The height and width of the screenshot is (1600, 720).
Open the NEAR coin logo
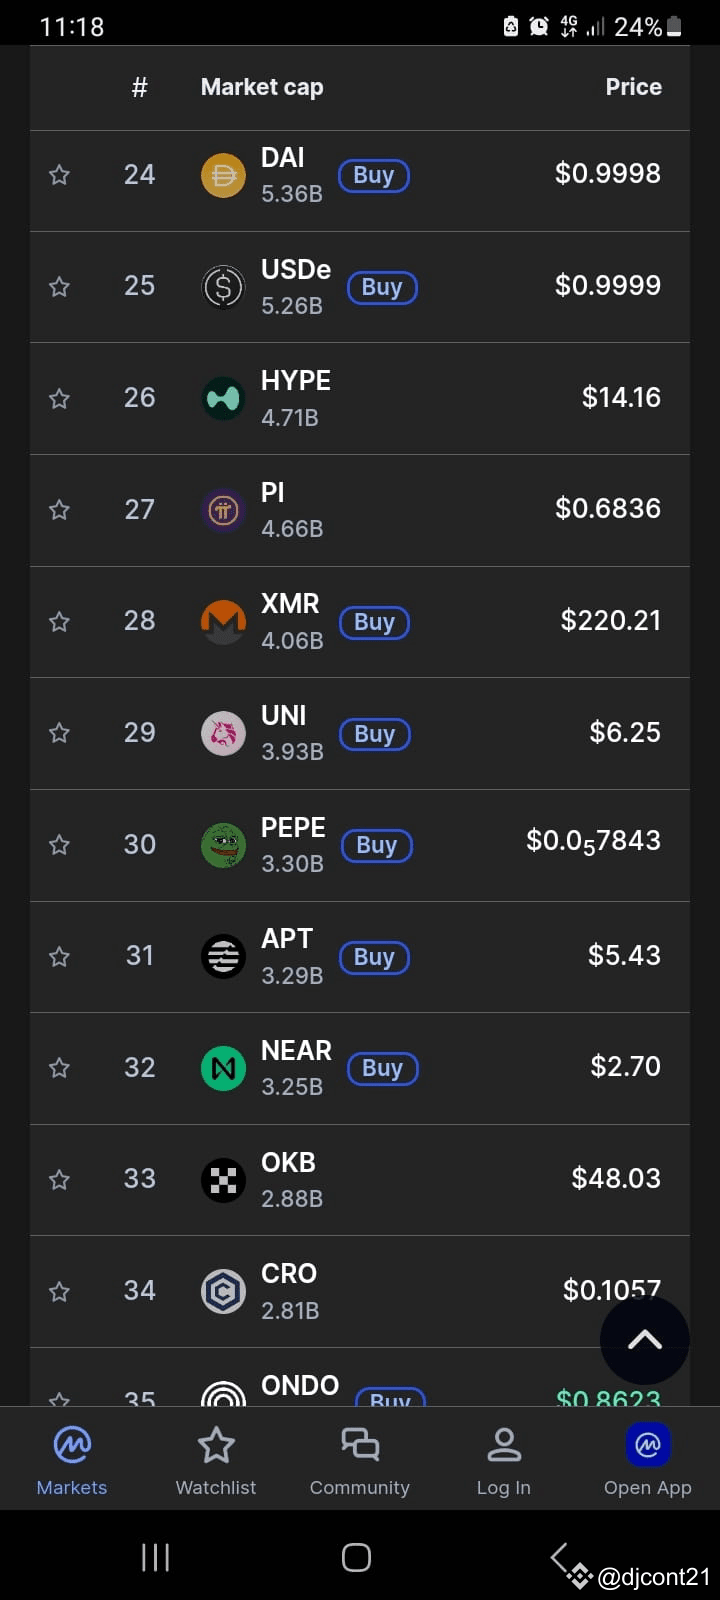coord(223,1068)
